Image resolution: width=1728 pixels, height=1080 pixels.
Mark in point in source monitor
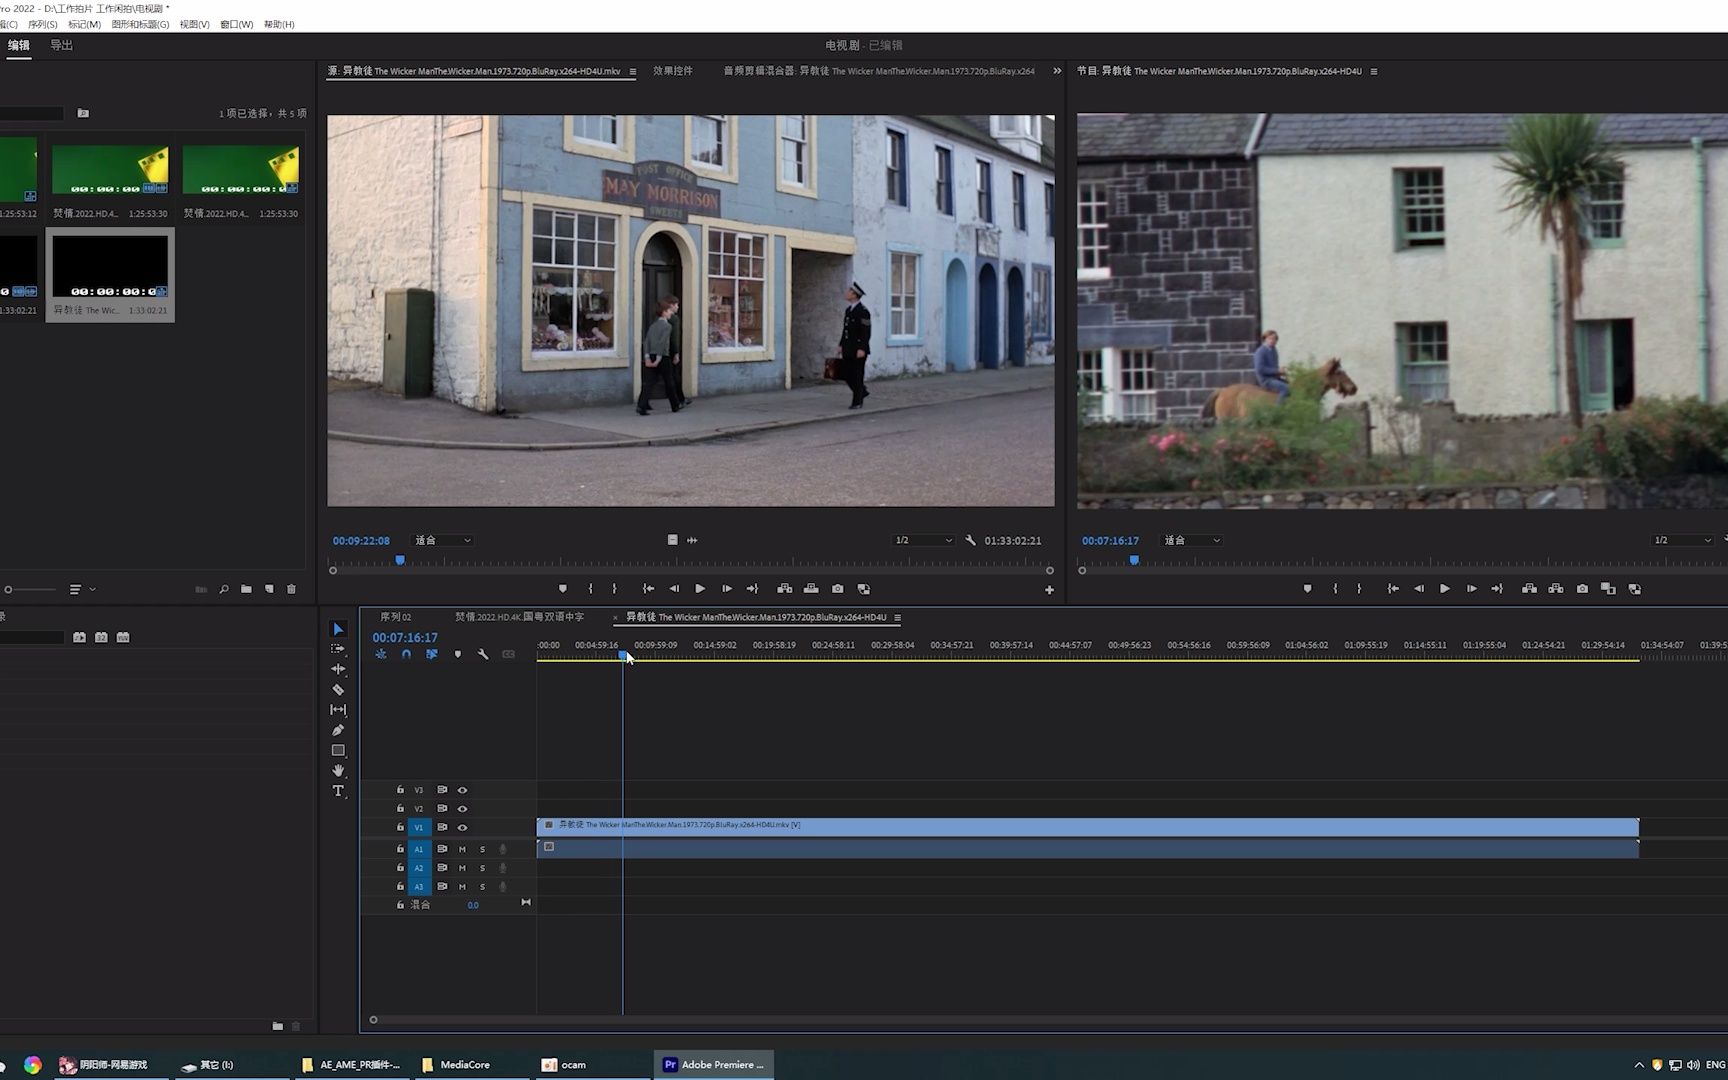(x=590, y=589)
